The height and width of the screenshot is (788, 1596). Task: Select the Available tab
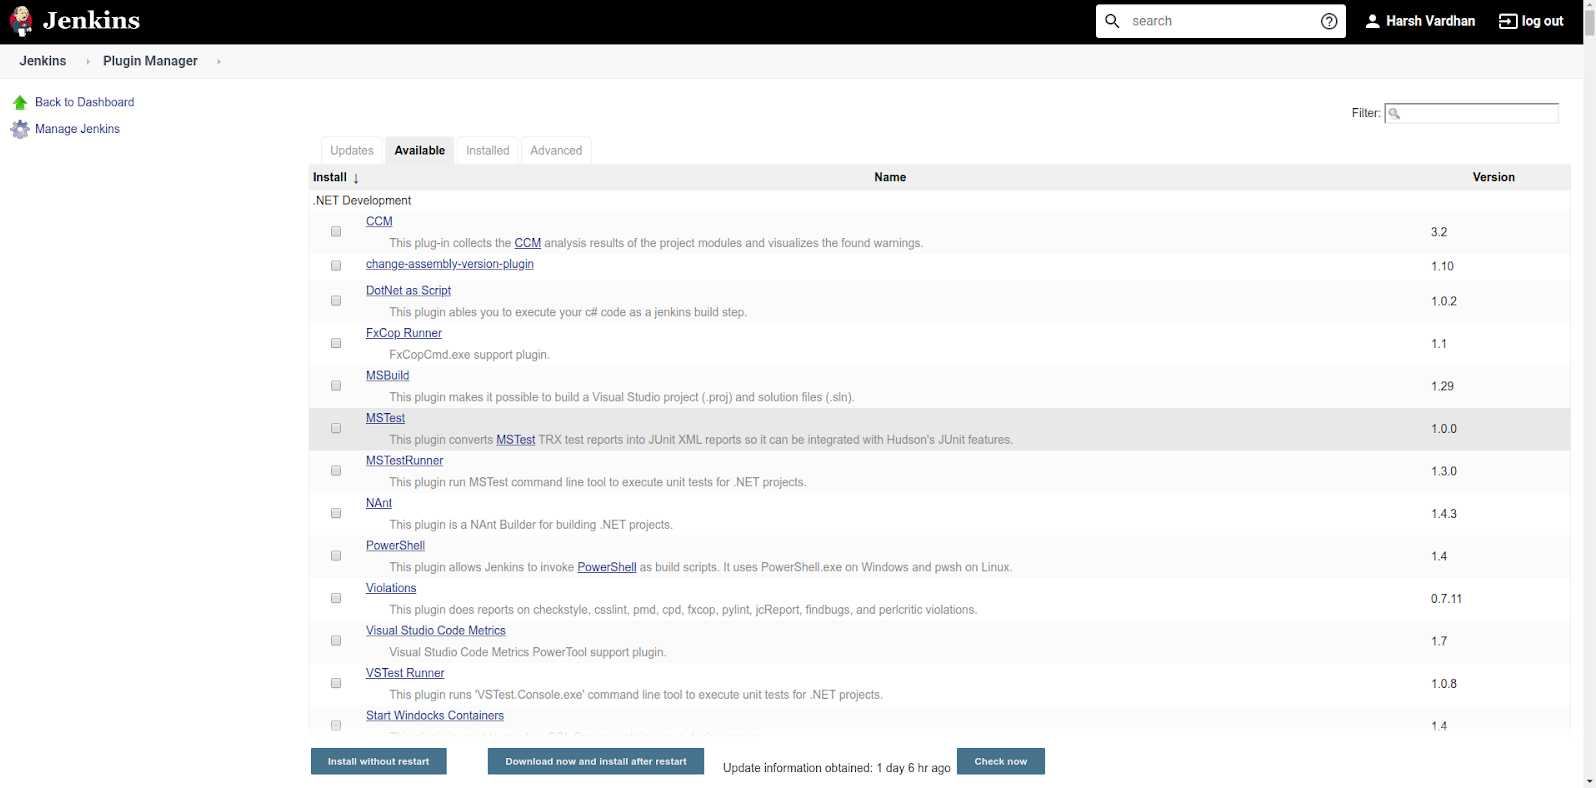pos(420,150)
